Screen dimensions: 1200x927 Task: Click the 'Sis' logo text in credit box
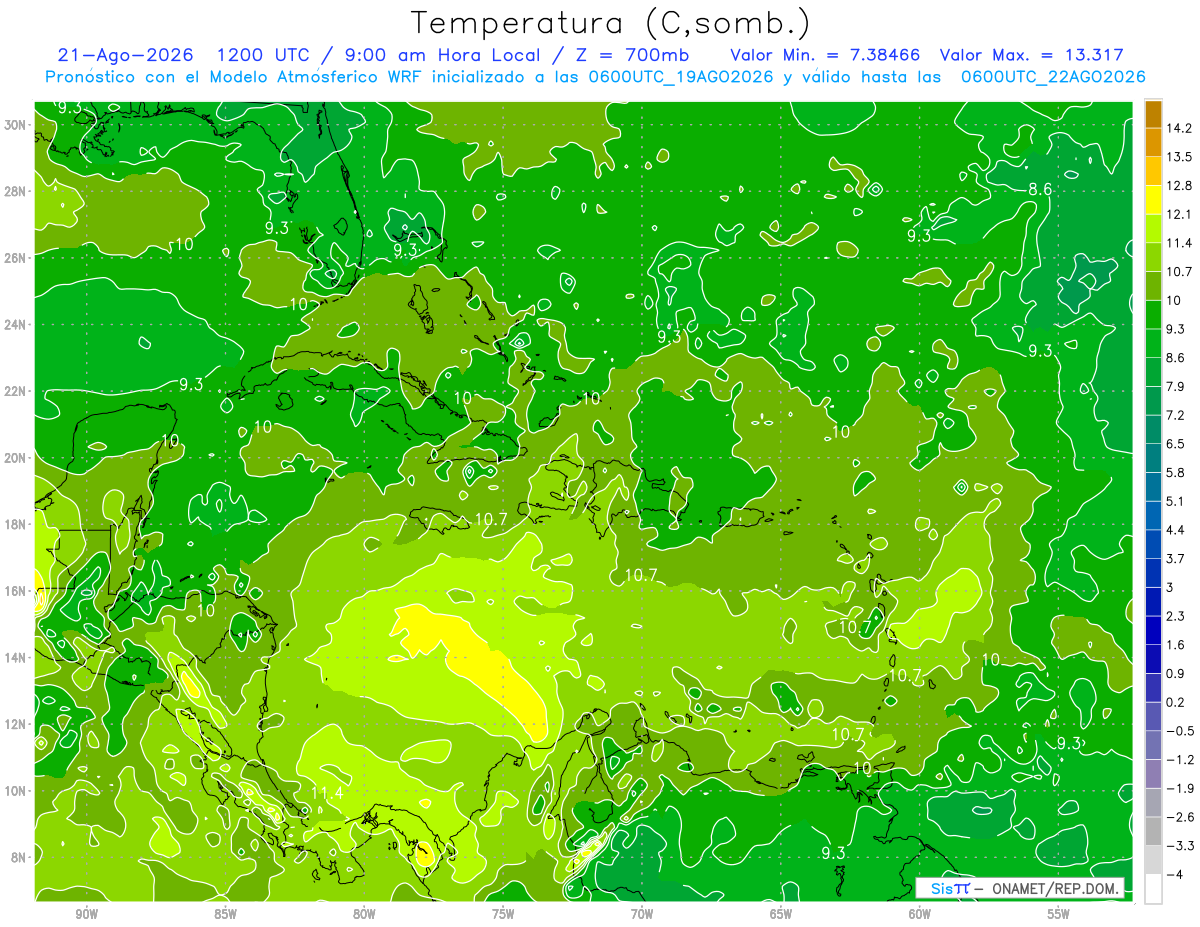(940, 888)
